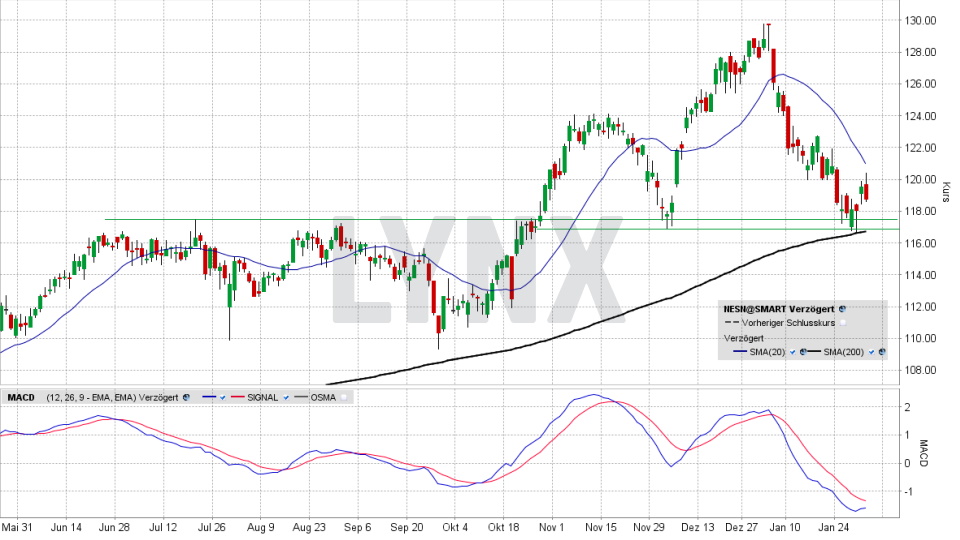Click the Jan 24 date axis label

834,527
